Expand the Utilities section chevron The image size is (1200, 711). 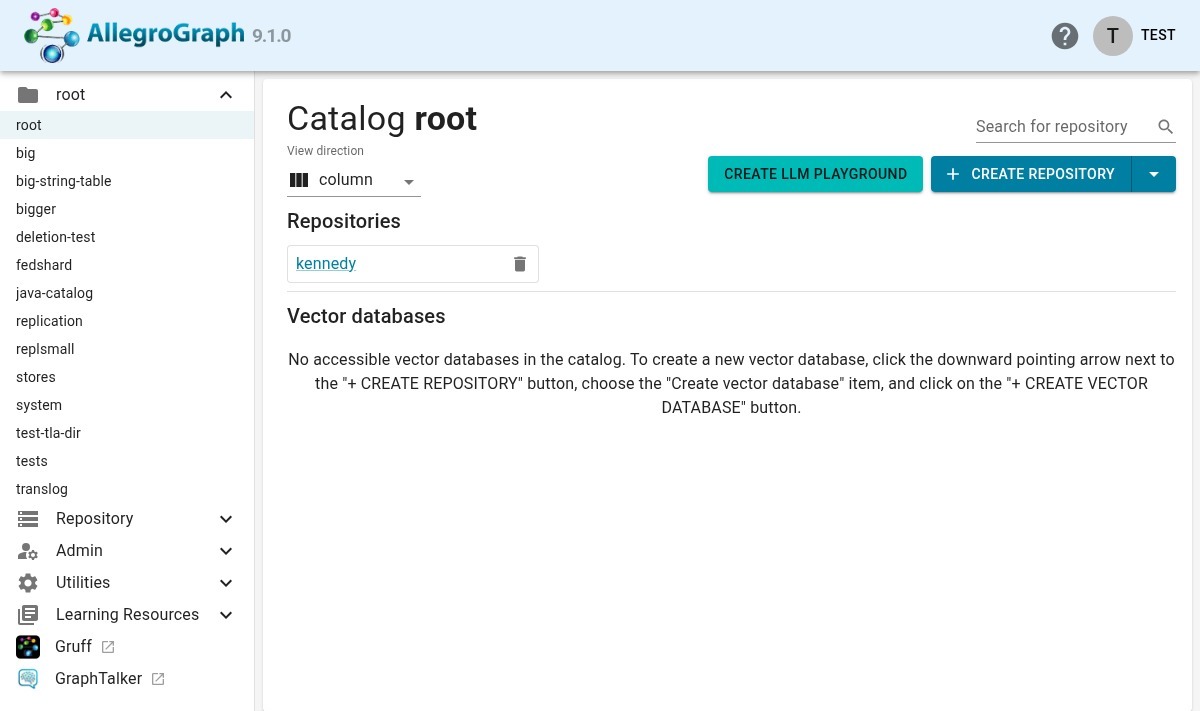click(226, 583)
